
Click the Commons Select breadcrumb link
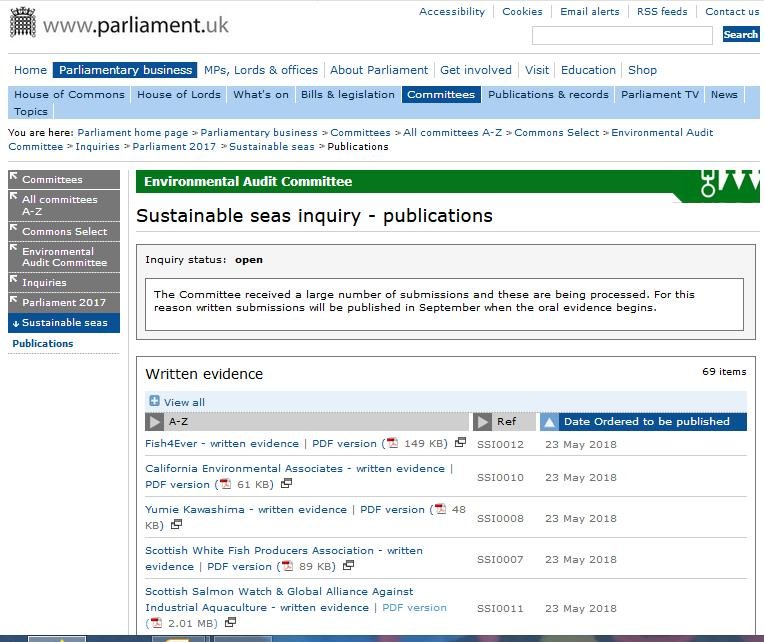(x=556, y=132)
